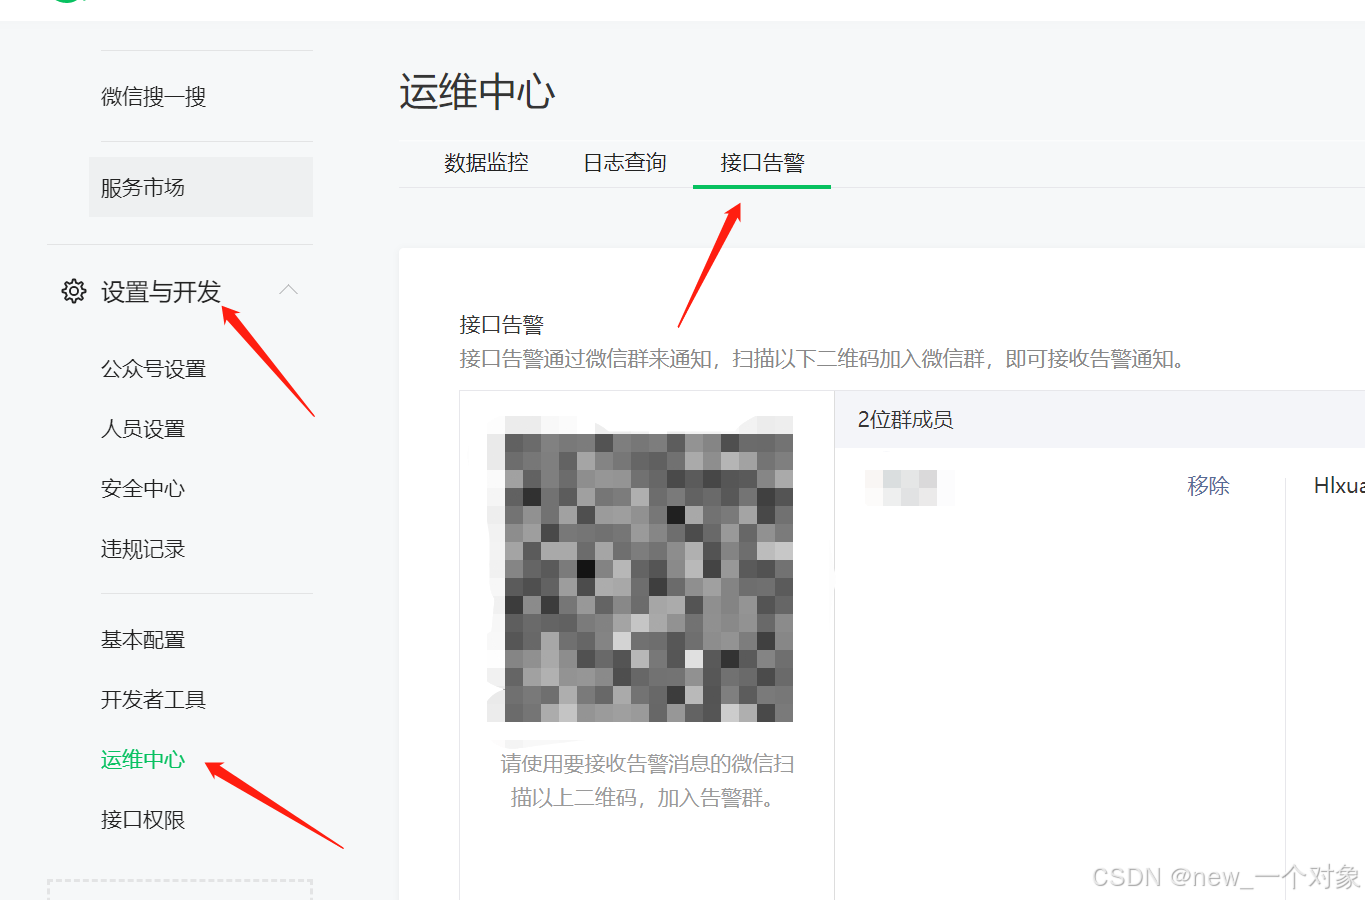This screenshot has height=900, width=1365.
Task: Click the description text starting 接口告警通过微信群来通知
Action: coord(825,359)
